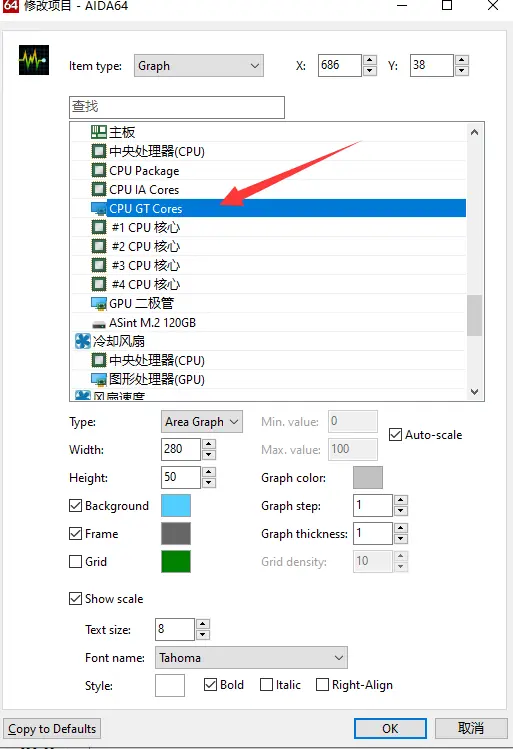Toggle the Show scale checkbox
The height and width of the screenshot is (749, 513).
[x=75, y=599]
